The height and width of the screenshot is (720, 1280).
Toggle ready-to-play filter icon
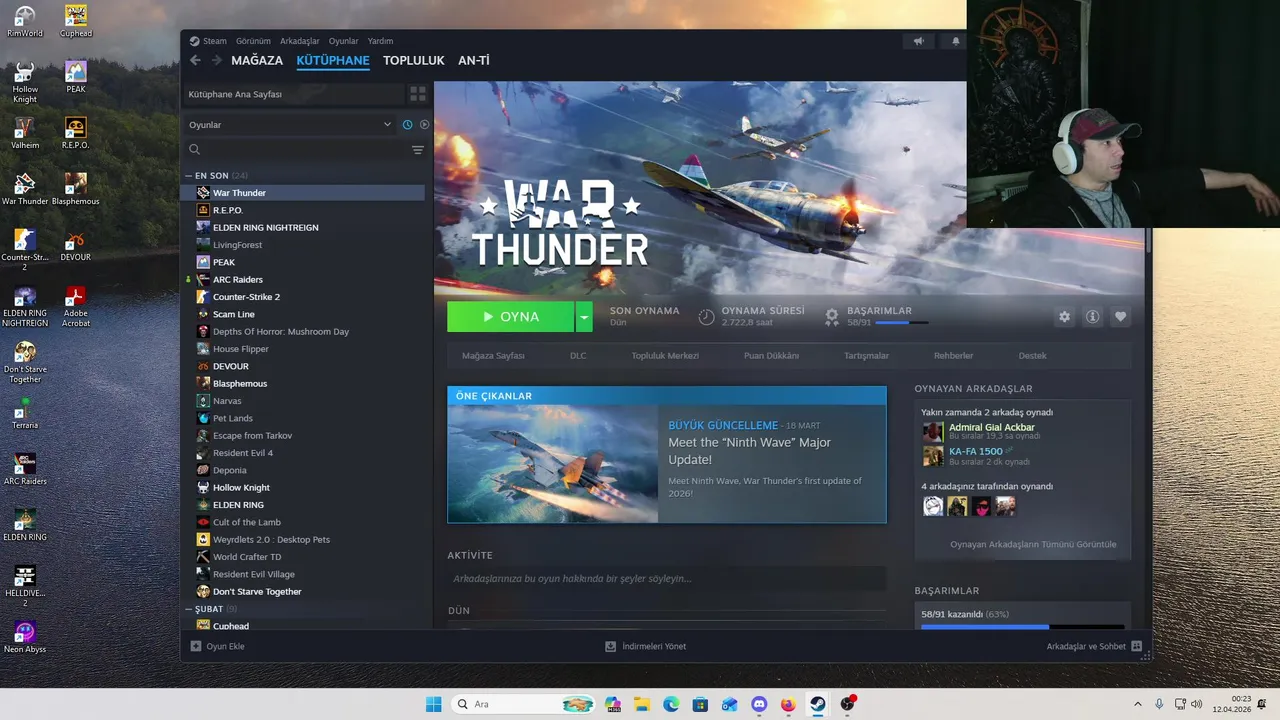coord(424,125)
